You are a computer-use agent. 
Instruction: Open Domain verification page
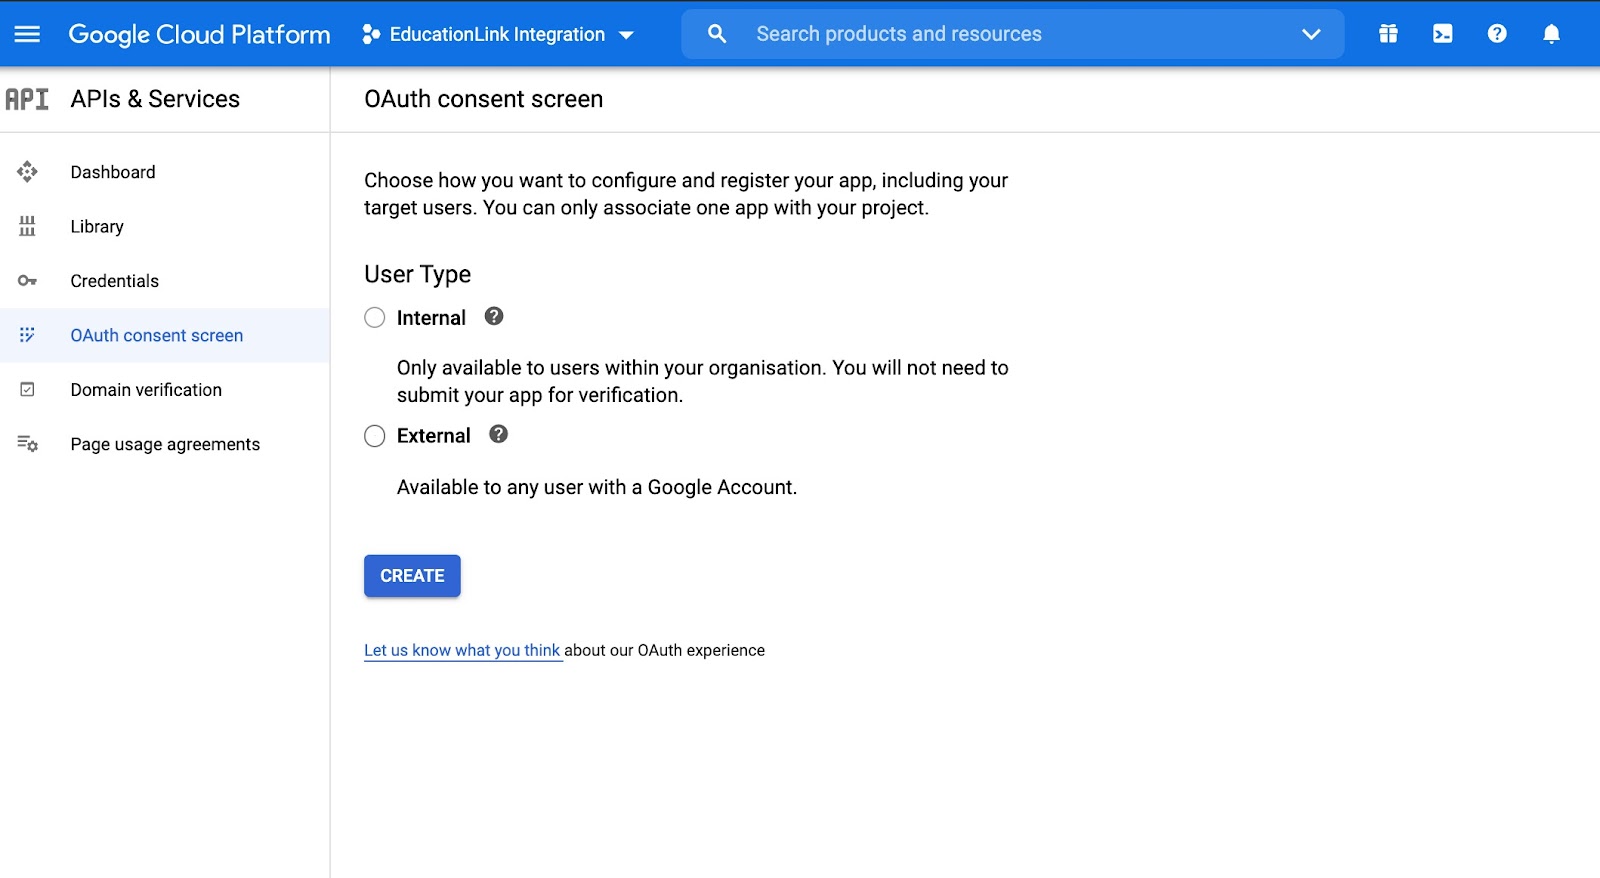coord(146,390)
